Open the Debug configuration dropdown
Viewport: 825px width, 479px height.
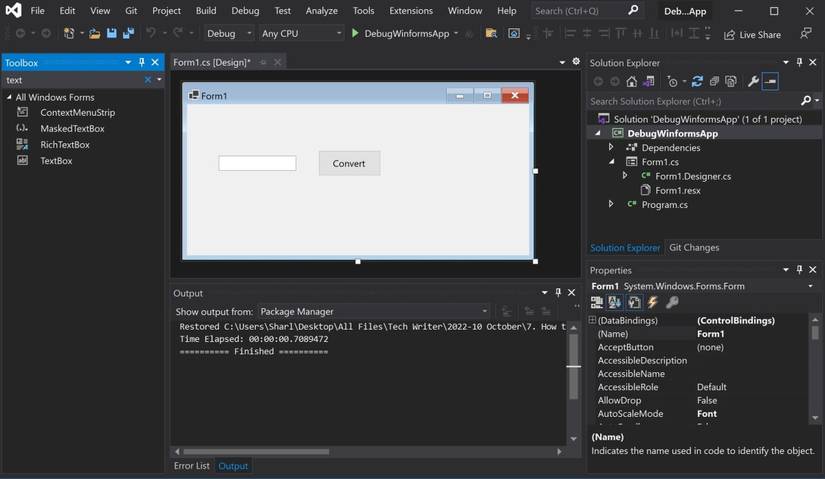[x=229, y=33]
